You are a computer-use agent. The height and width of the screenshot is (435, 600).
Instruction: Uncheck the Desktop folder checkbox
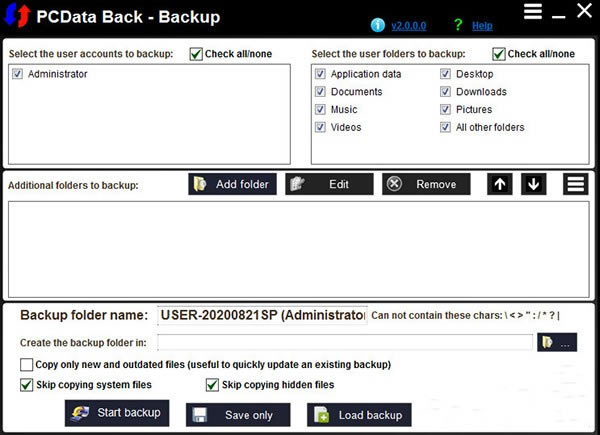click(445, 73)
